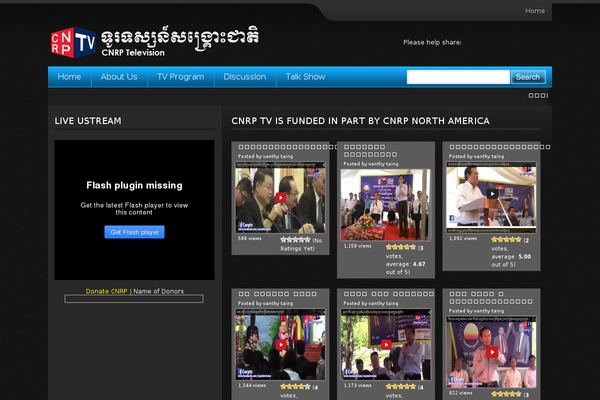Rate the 1,092 views video with stars
Viewport: 600px width, 400px height.
point(506,240)
